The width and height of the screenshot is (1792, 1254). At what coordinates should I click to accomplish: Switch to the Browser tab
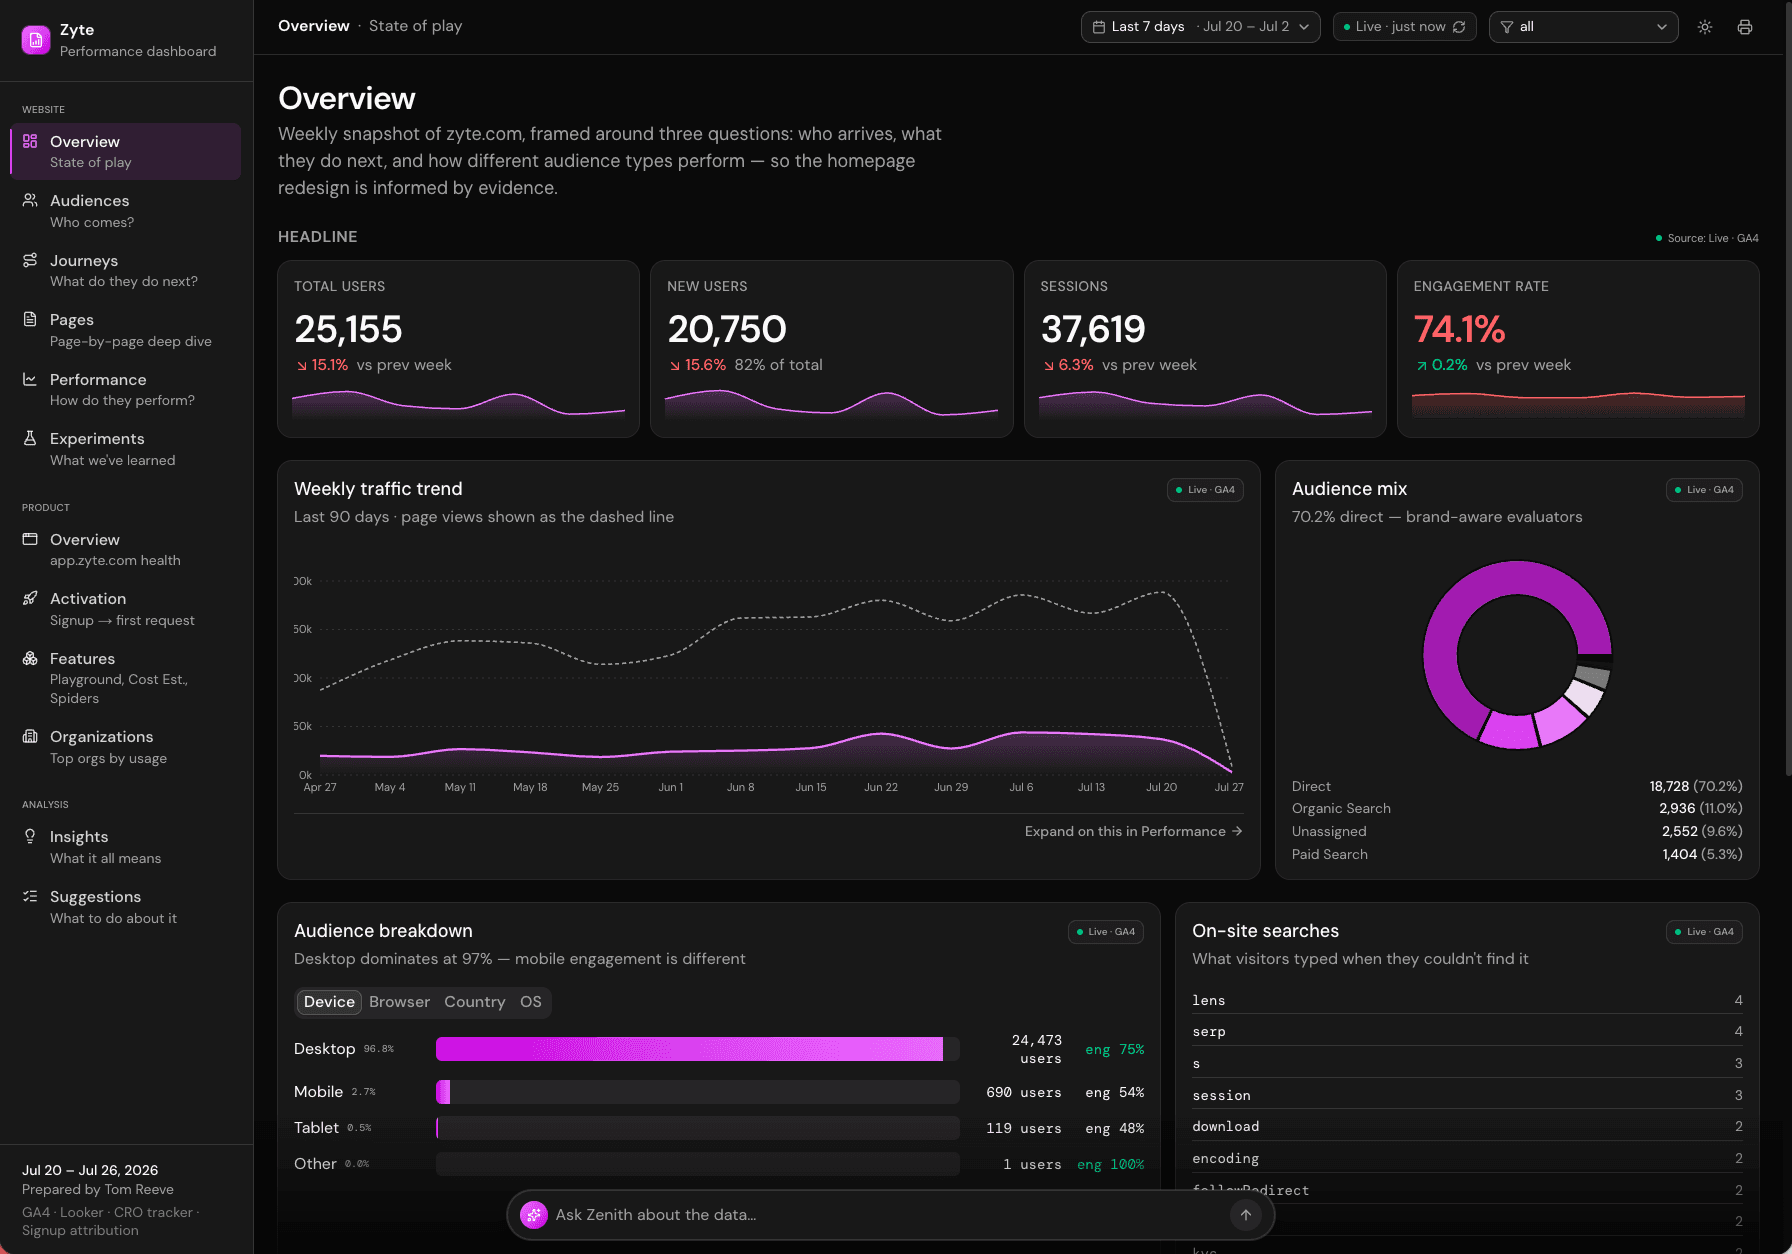pyautogui.click(x=399, y=1002)
